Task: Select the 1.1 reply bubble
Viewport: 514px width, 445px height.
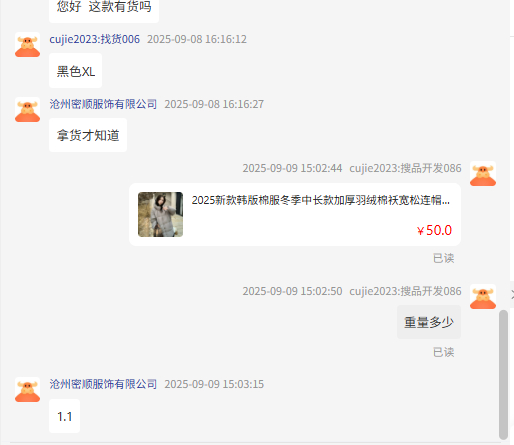Action: coord(65,416)
